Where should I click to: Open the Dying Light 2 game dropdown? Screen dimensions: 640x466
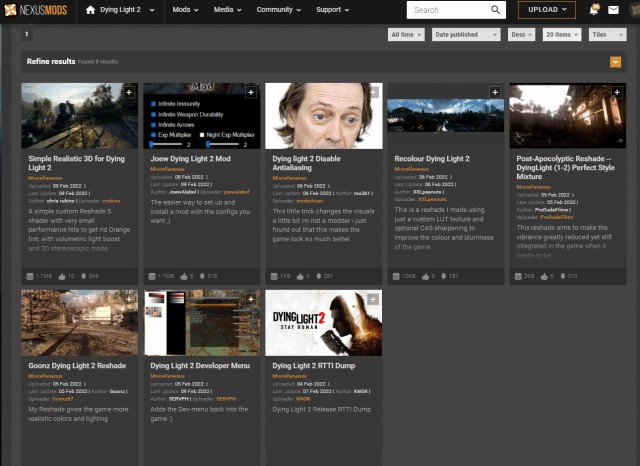click(x=127, y=10)
